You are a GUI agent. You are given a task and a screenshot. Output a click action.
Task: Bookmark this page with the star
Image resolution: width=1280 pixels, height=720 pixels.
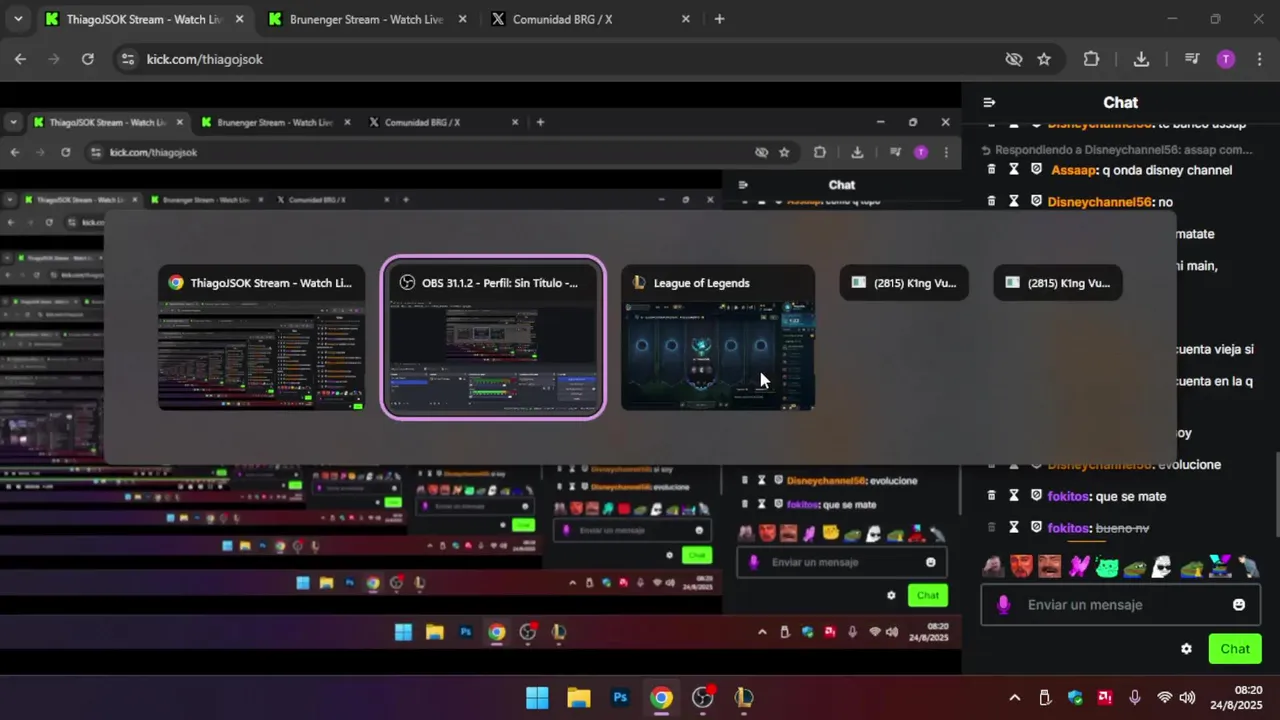click(x=1044, y=59)
